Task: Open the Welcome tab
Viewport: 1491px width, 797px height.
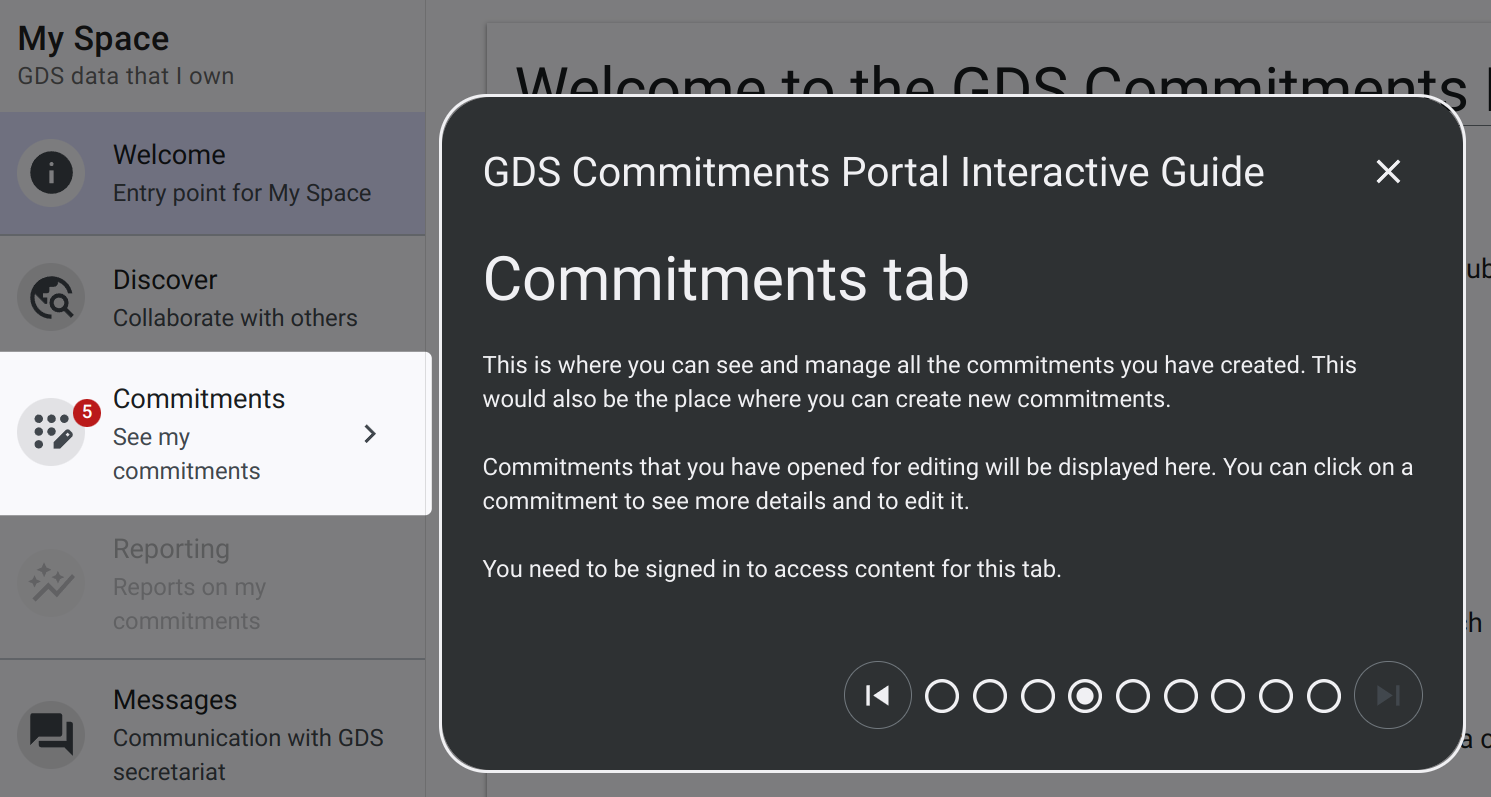Action: pos(213,174)
